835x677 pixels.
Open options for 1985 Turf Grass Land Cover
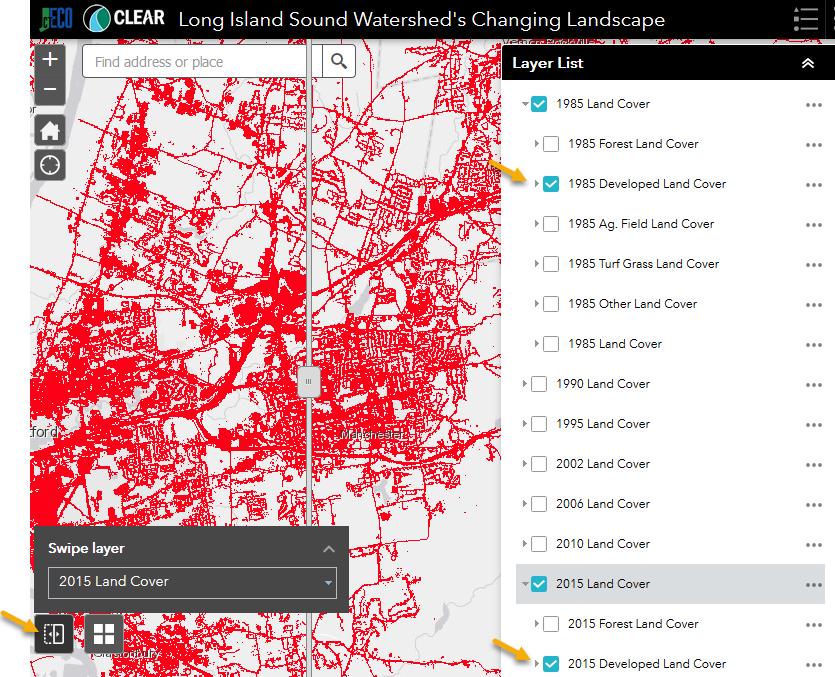pyautogui.click(x=814, y=265)
